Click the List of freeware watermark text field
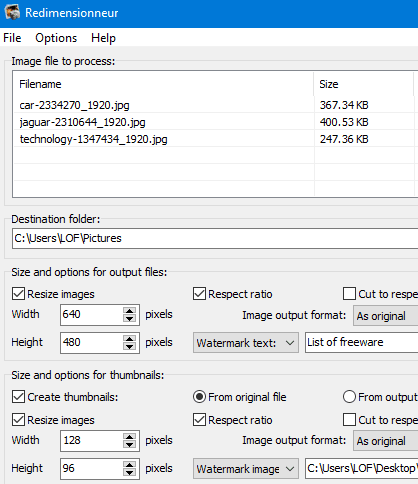 362,342
